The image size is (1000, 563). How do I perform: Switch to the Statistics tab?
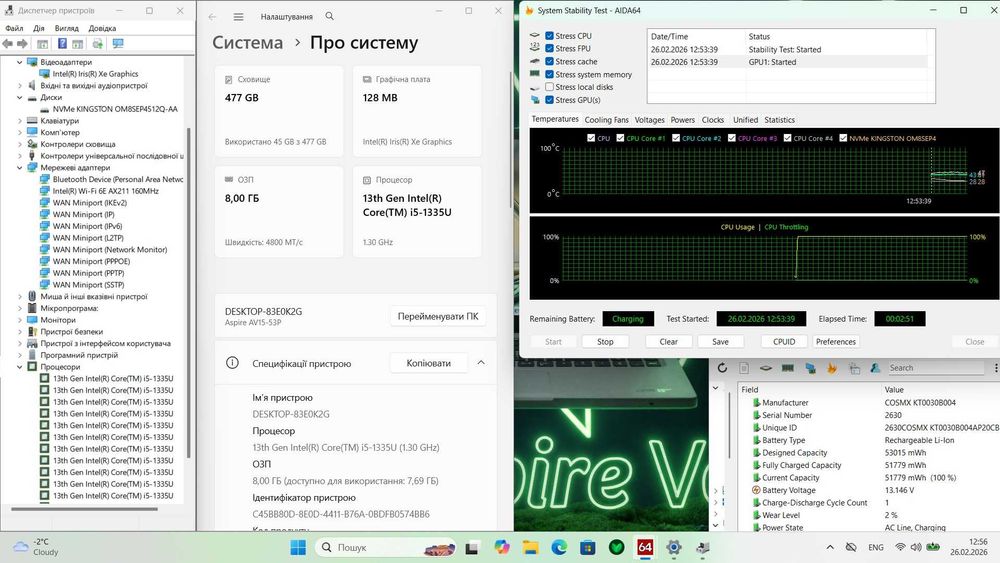779,120
